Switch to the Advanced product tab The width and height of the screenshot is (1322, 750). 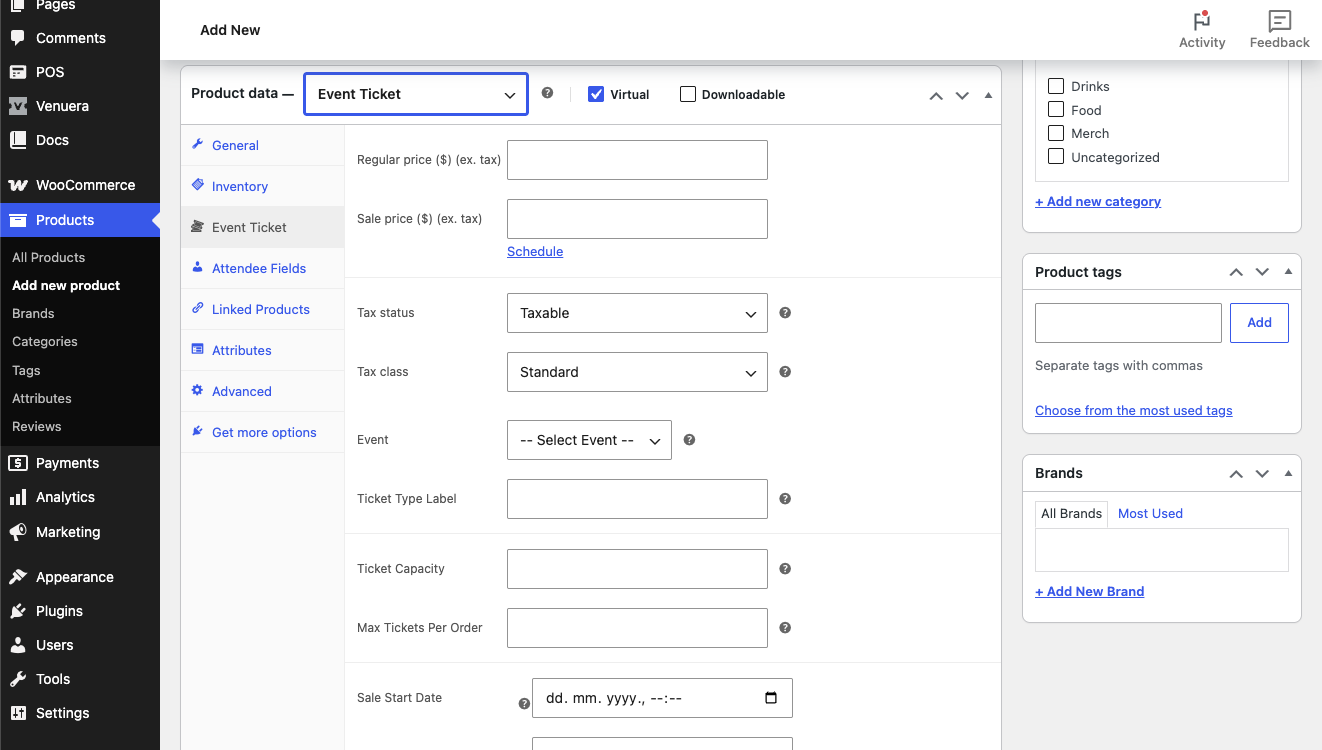click(x=262, y=391)
